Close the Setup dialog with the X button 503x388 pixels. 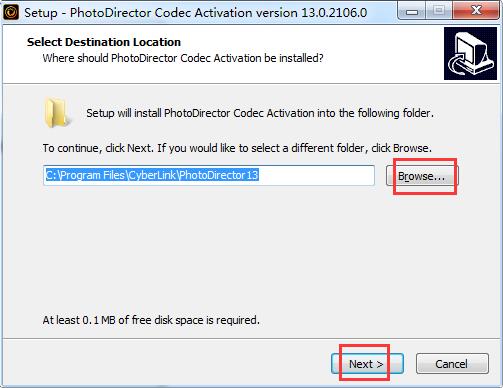tap(476, 11)
